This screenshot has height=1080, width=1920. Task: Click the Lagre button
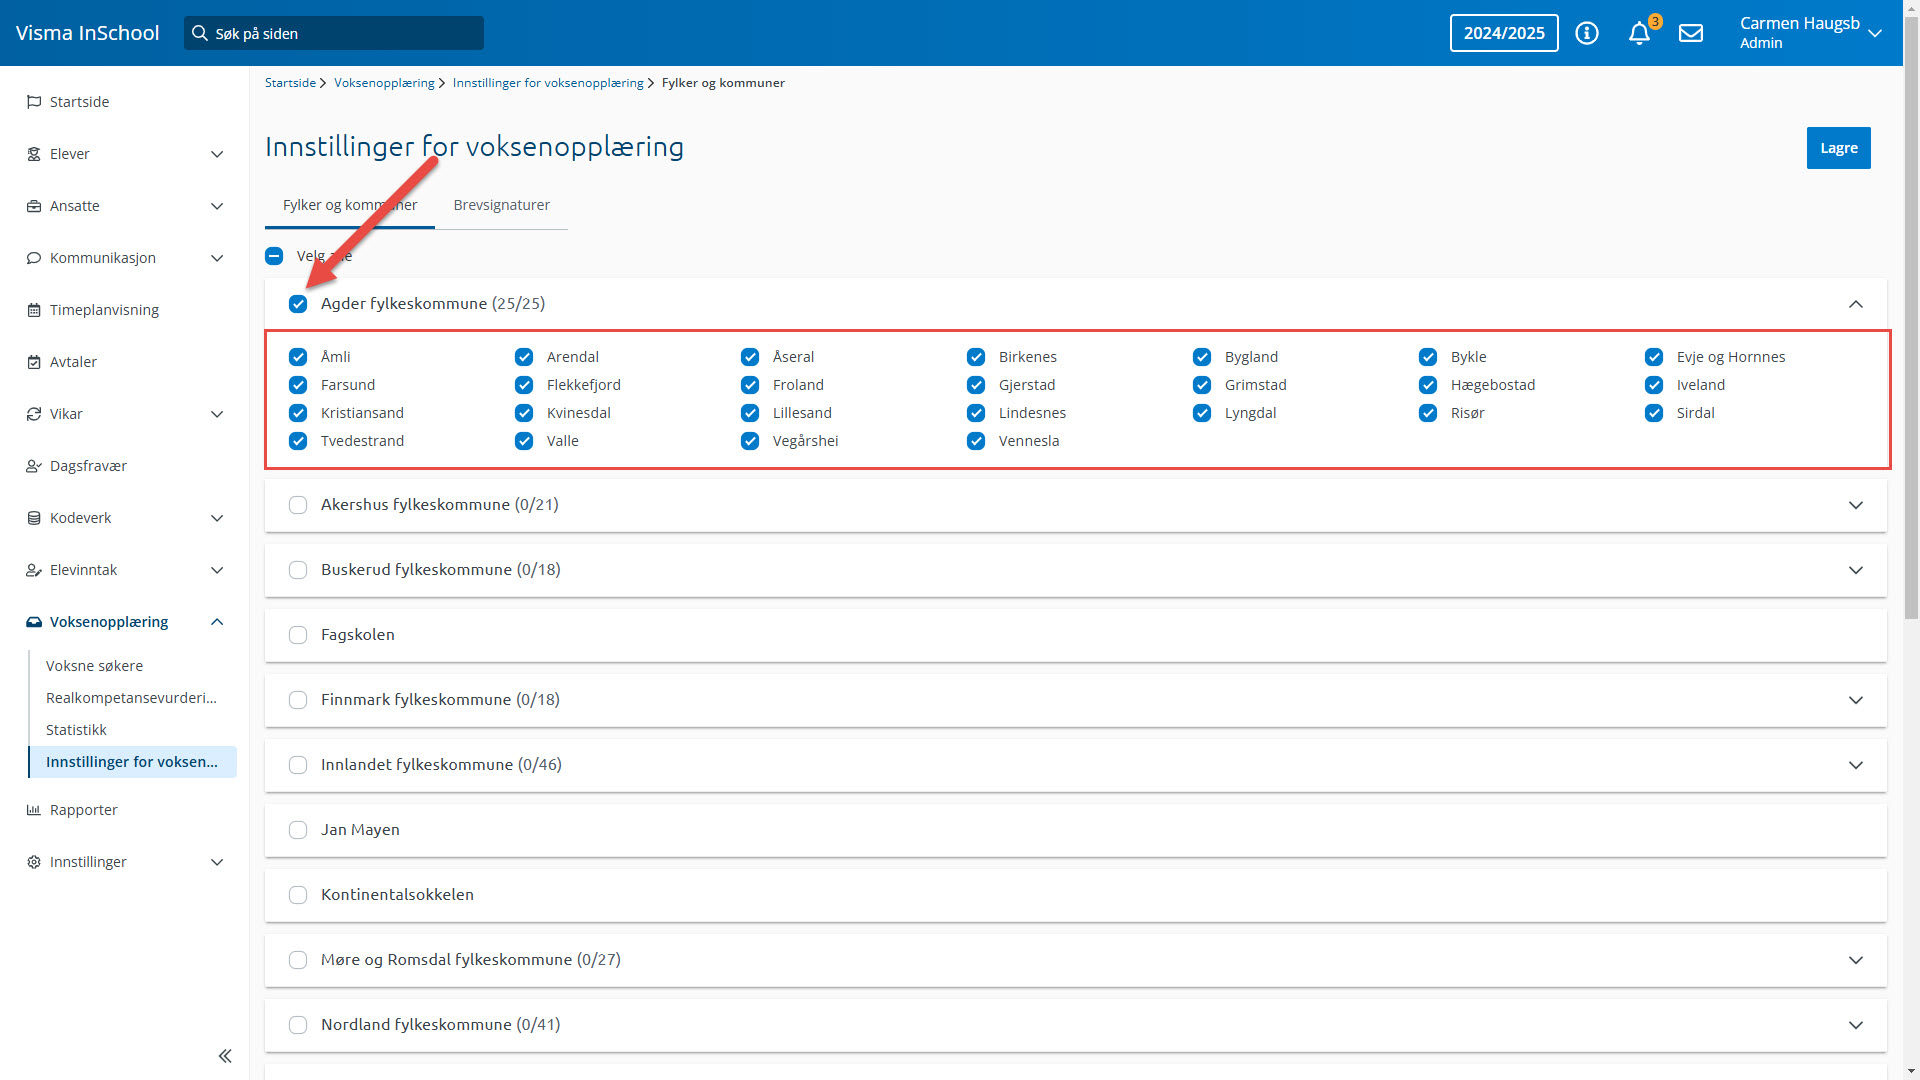1838,148
